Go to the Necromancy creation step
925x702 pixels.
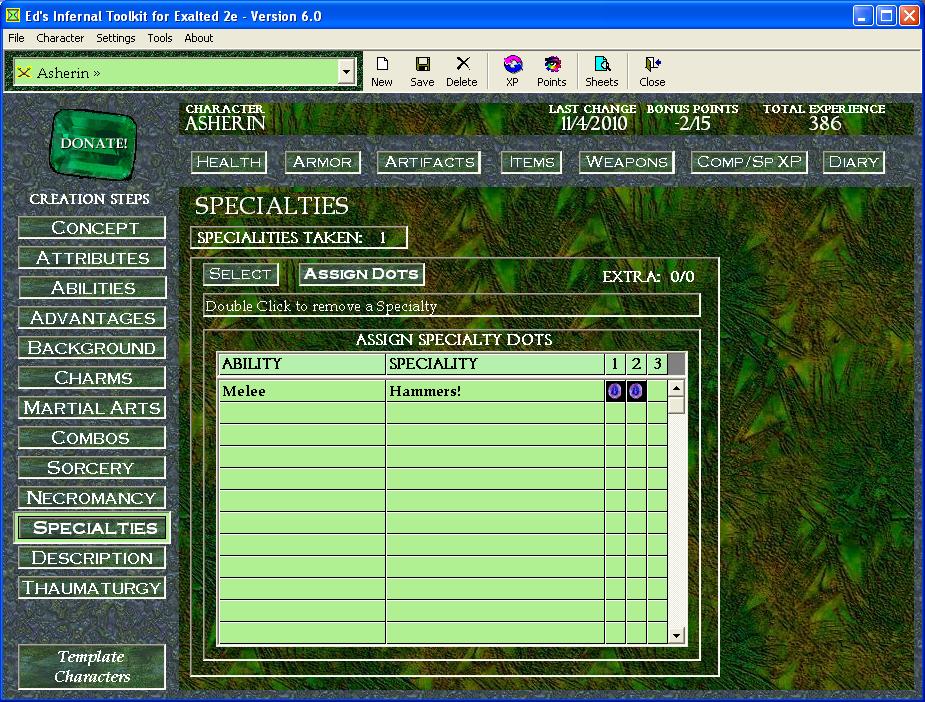92,498
